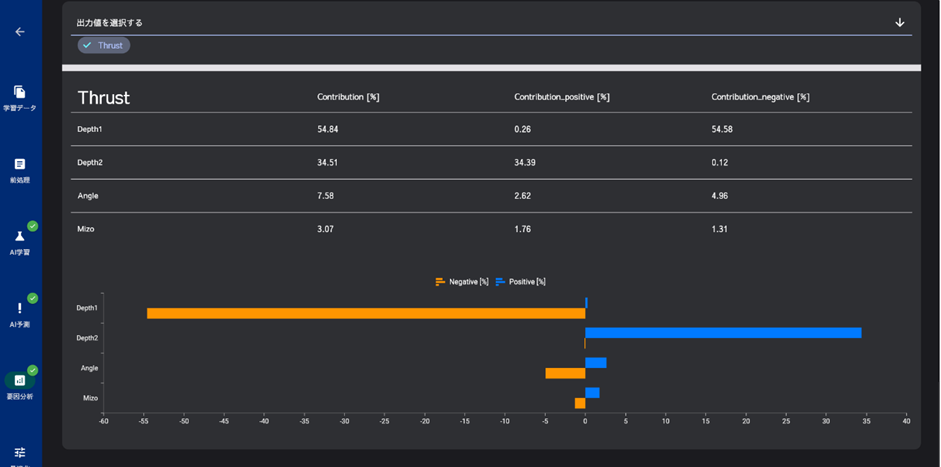Open the 前処理 preprocessing icon
Image resolution: width=941 pixels, height=467 pixels.
(x=19, y=164)
